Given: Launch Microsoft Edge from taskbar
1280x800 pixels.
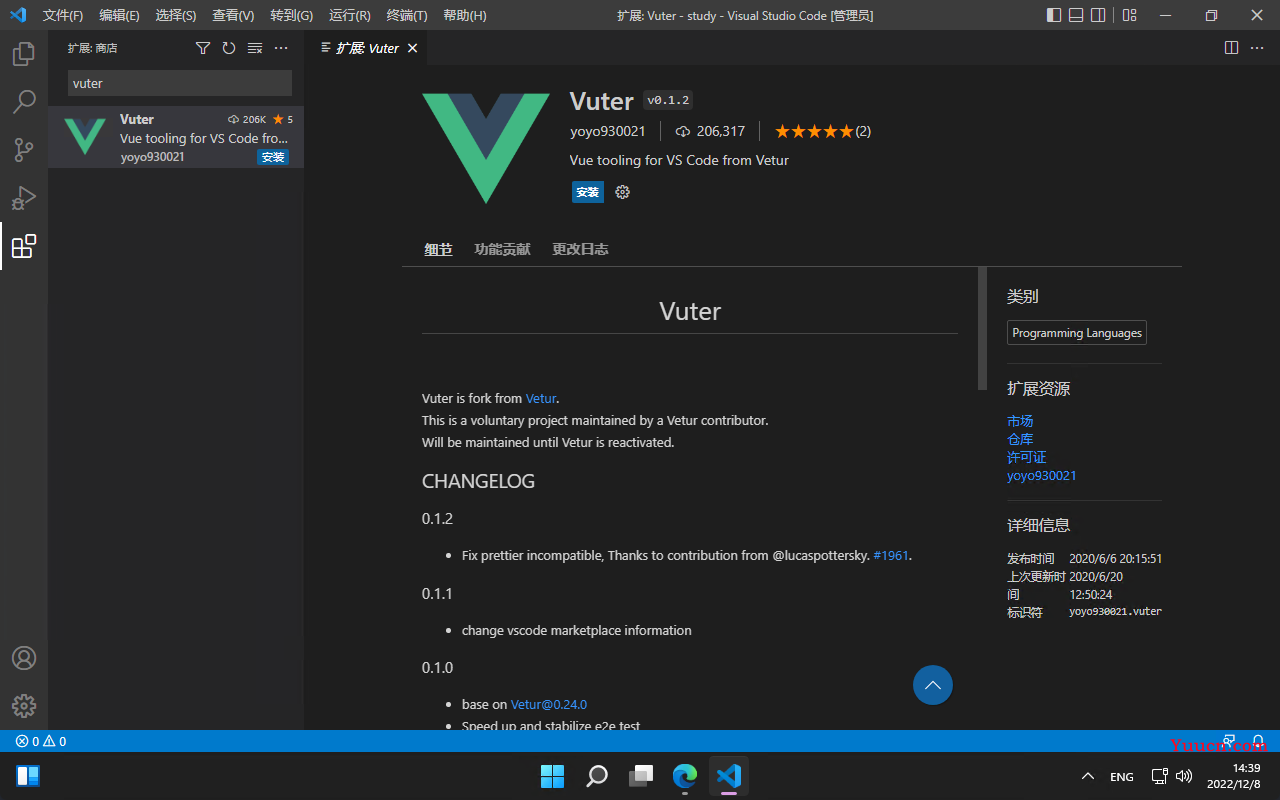Looking at the screenshot, I should tap(684, 776).
